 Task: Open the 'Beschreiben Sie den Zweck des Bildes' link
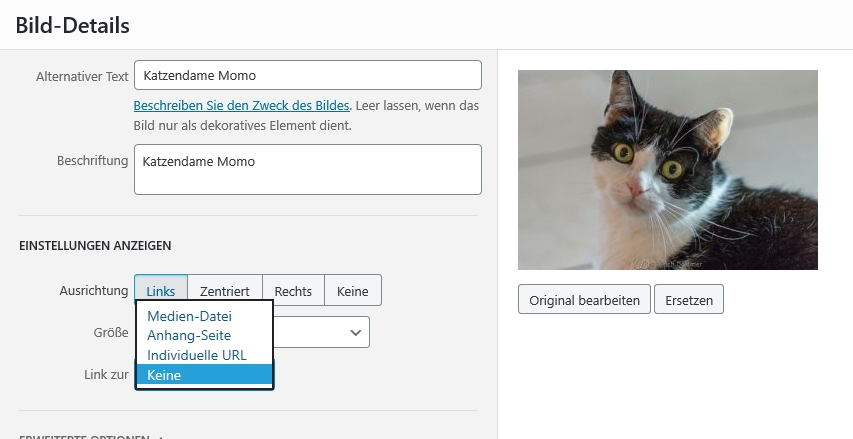coord(242,105)
